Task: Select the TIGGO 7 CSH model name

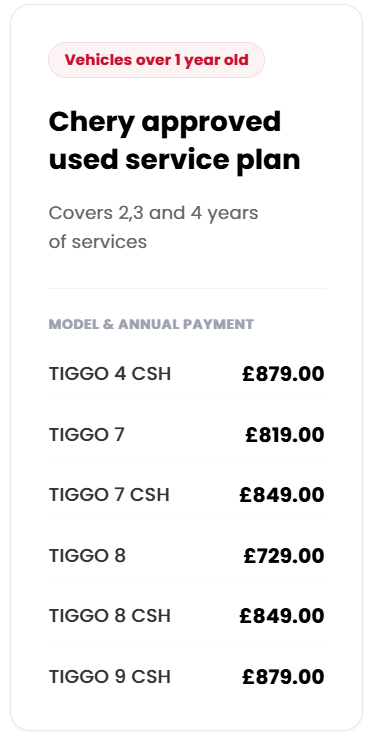Action: [109, 495]
